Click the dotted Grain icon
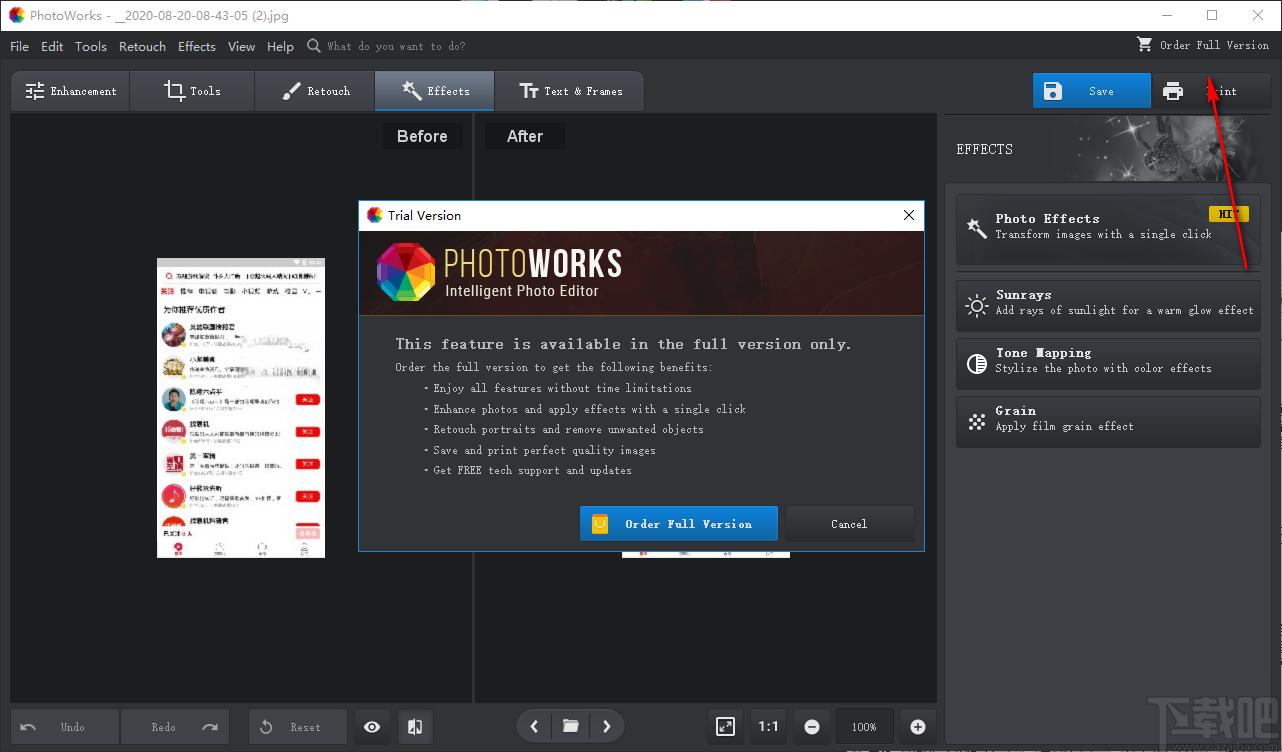 click(x=977, y=422)
